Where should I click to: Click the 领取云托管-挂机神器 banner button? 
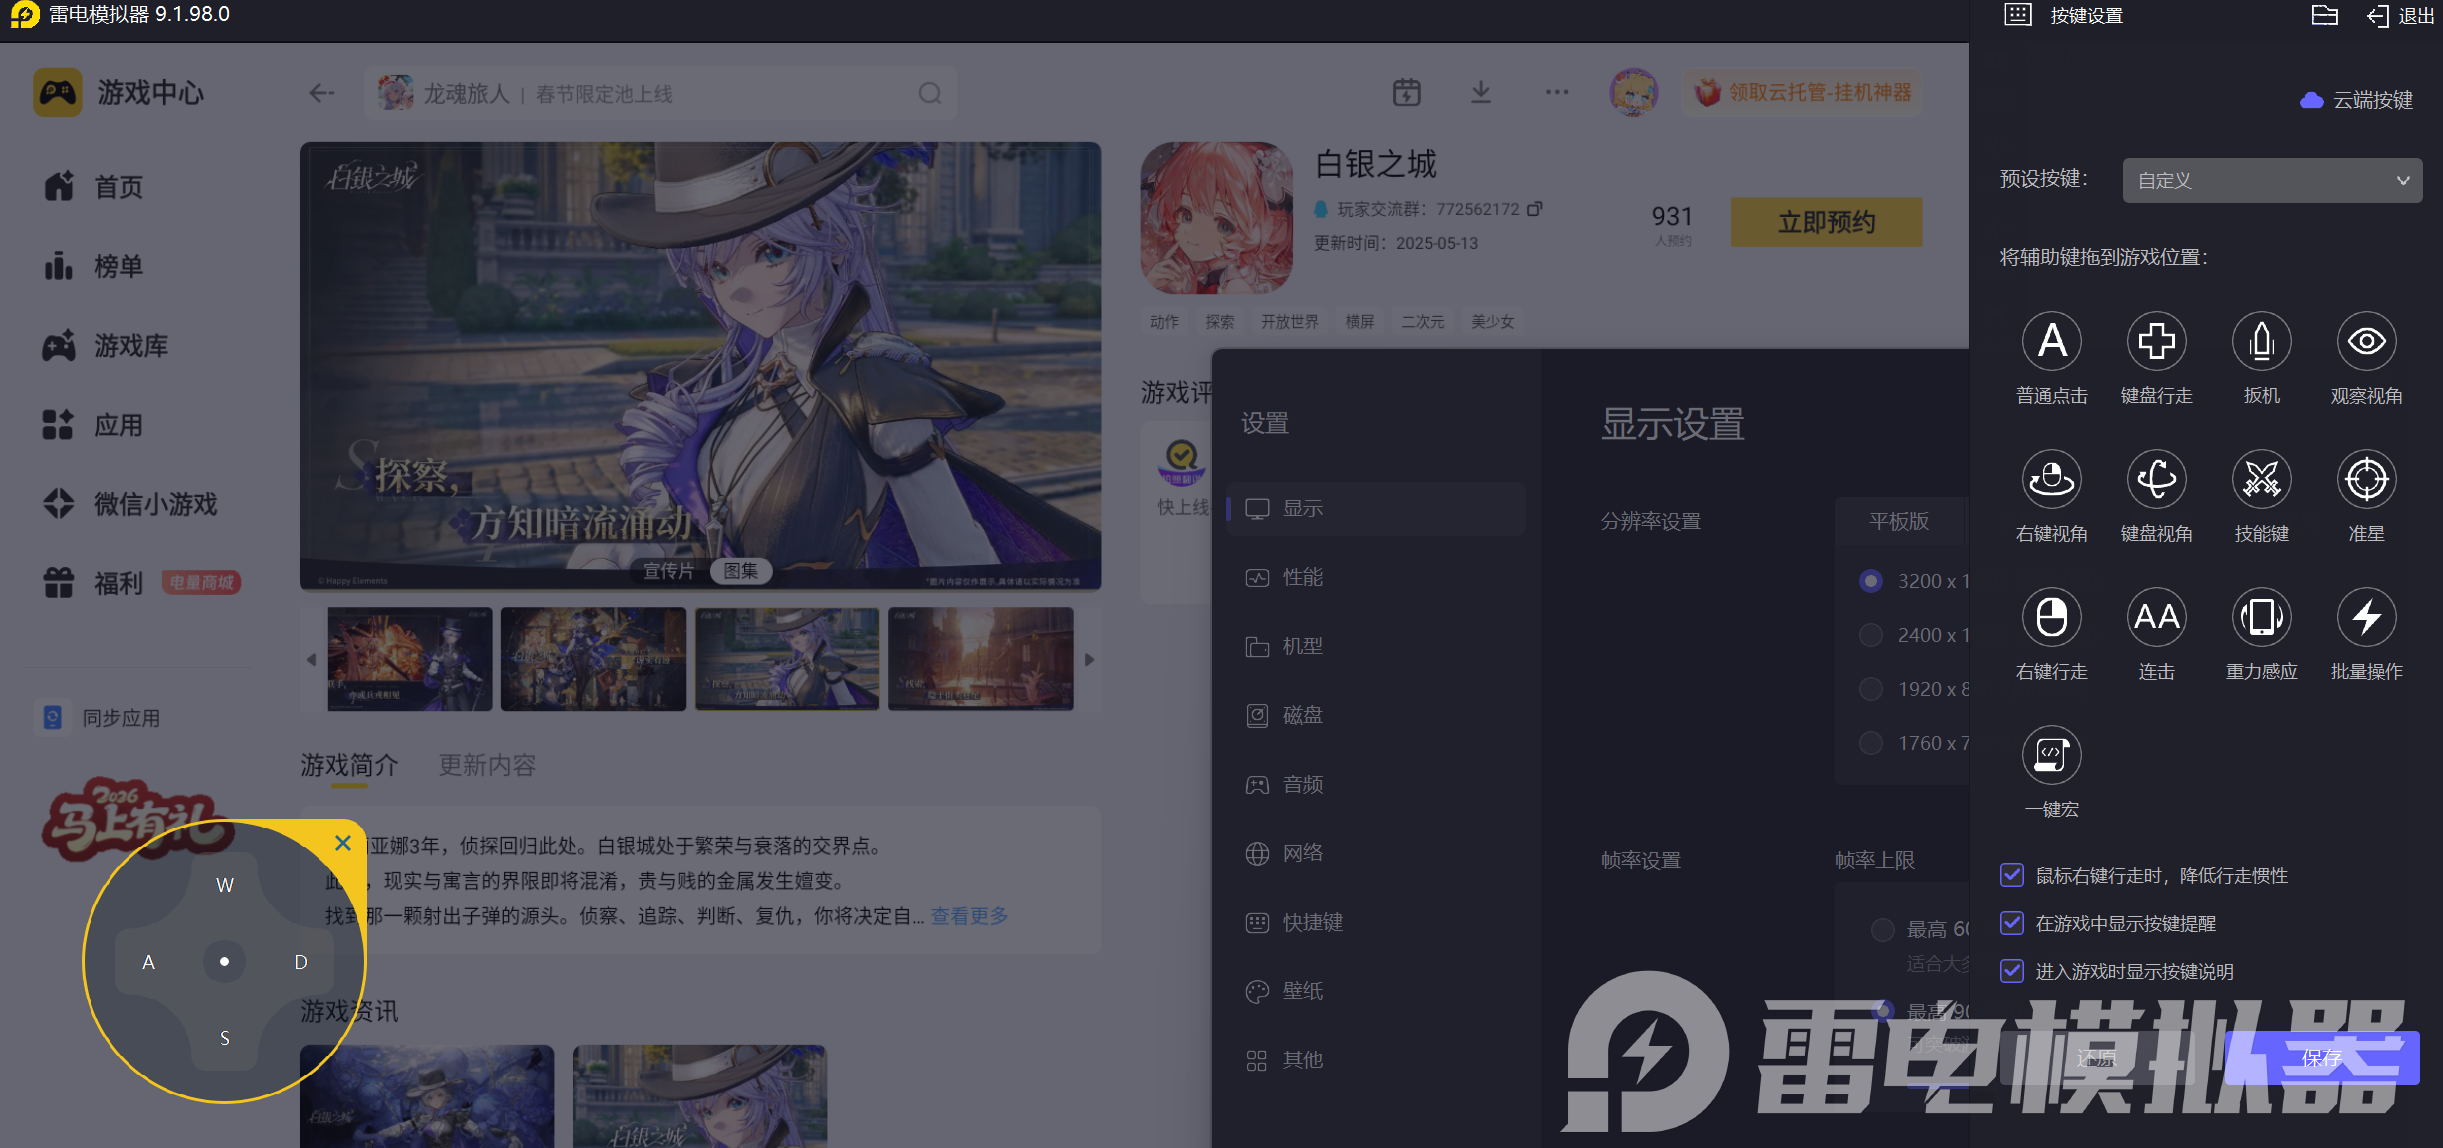pos(1802,93)
